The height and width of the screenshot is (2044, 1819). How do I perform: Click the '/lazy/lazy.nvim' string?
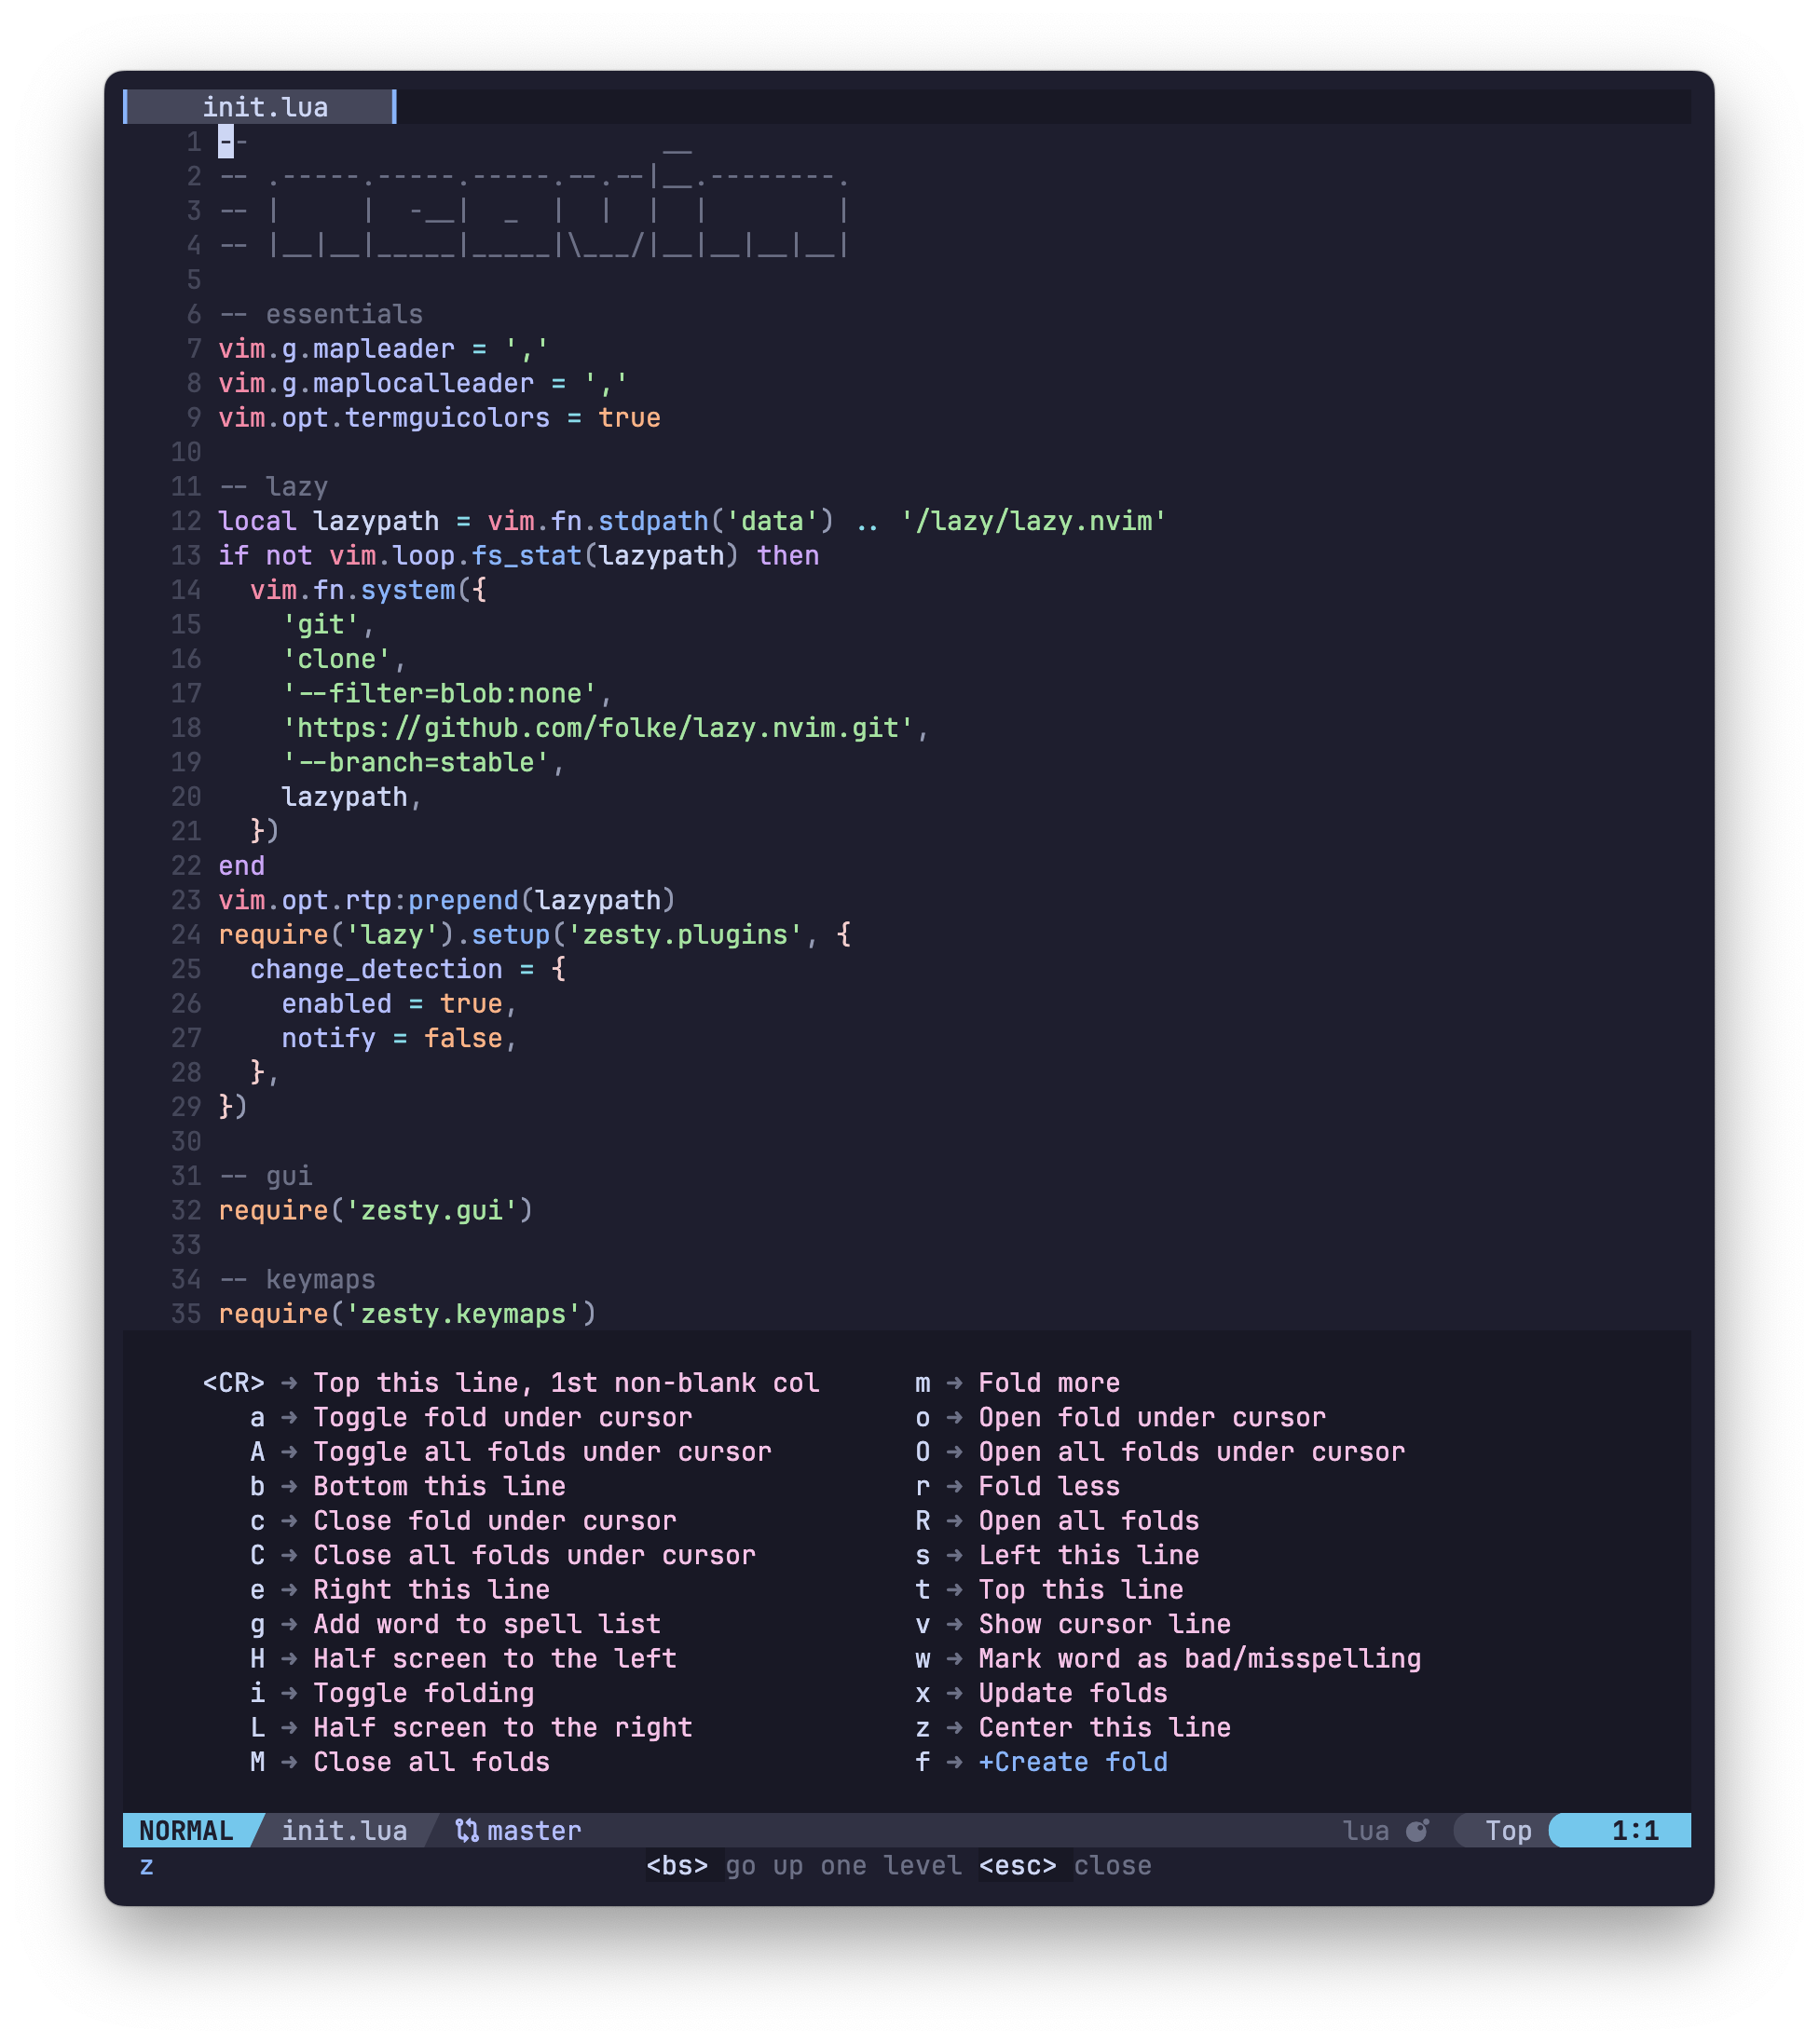[1033, 521]
